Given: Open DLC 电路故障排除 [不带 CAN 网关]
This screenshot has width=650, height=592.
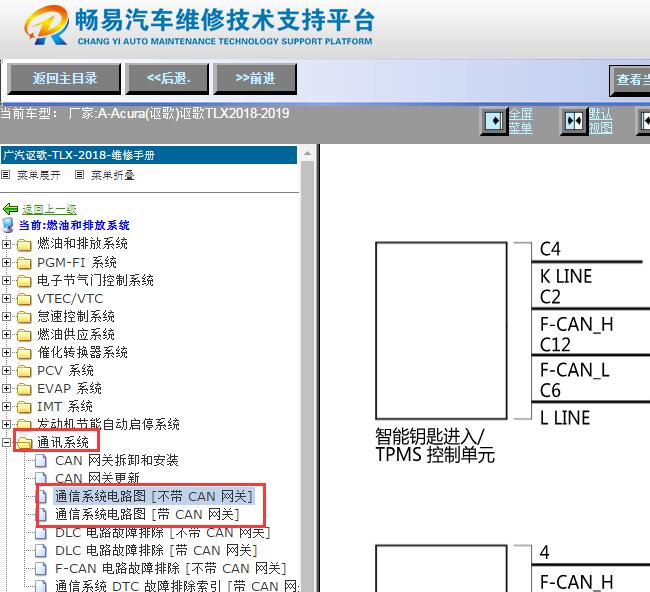Looking at the screenshot, I should coord(162,532).
